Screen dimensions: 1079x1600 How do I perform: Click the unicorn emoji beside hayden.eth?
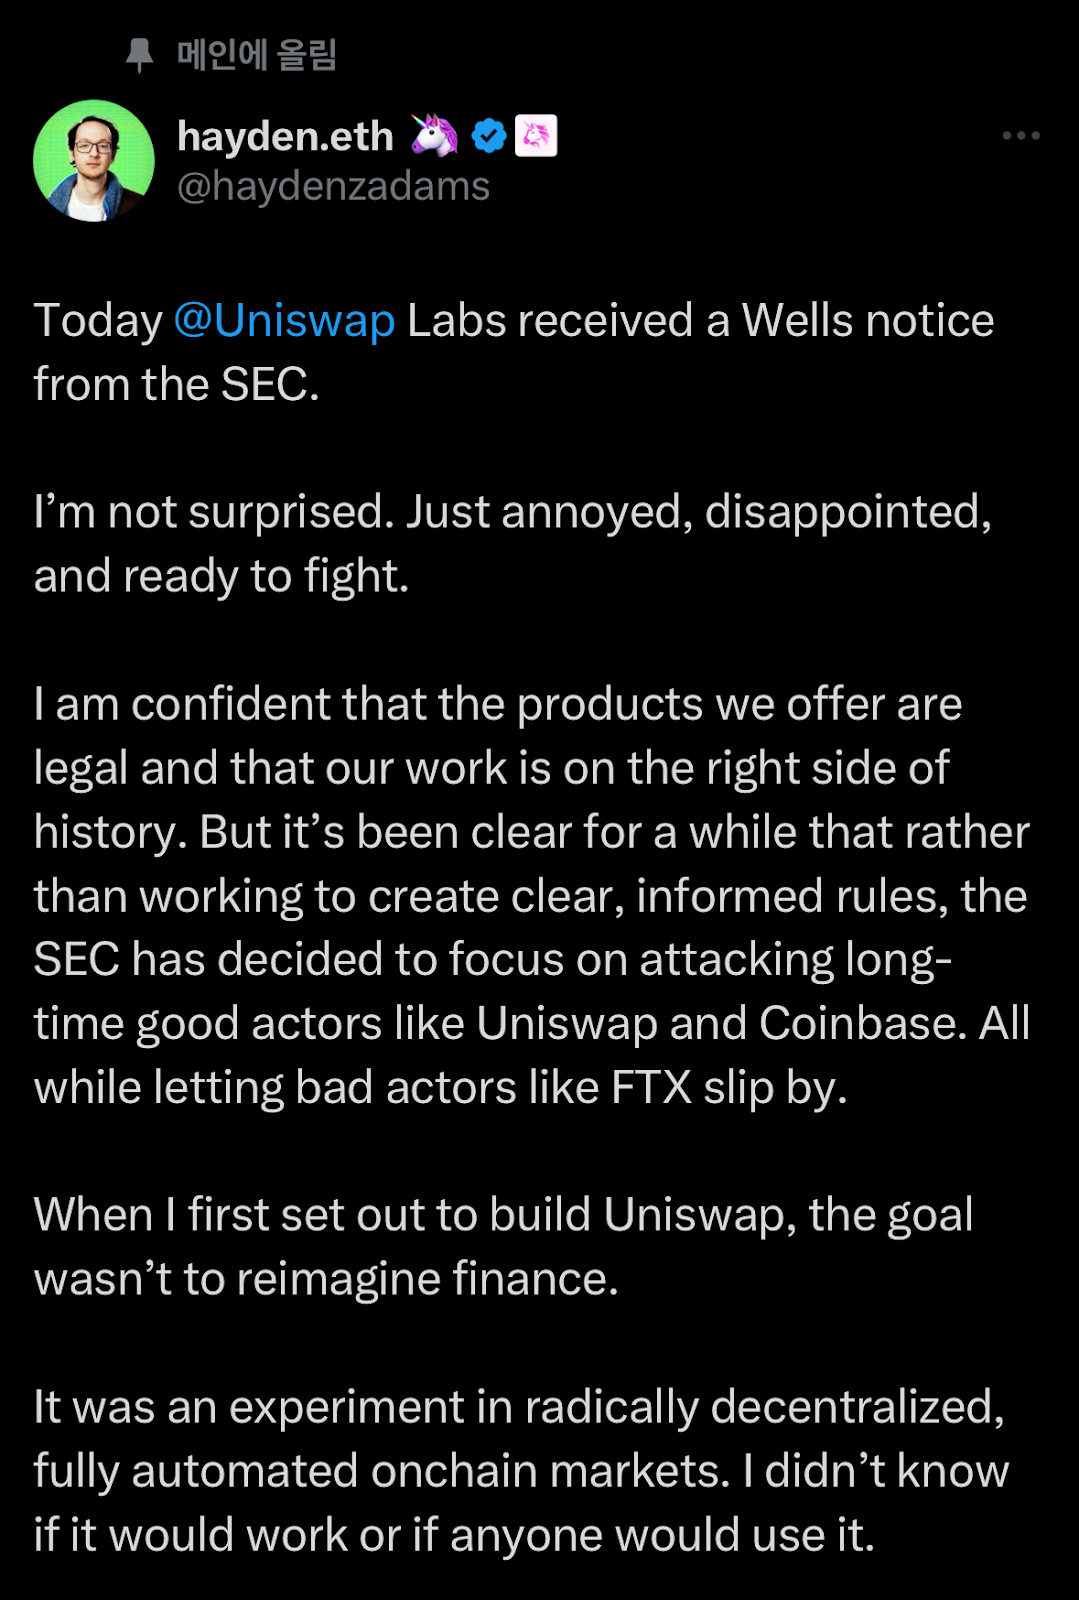(434, 135)
